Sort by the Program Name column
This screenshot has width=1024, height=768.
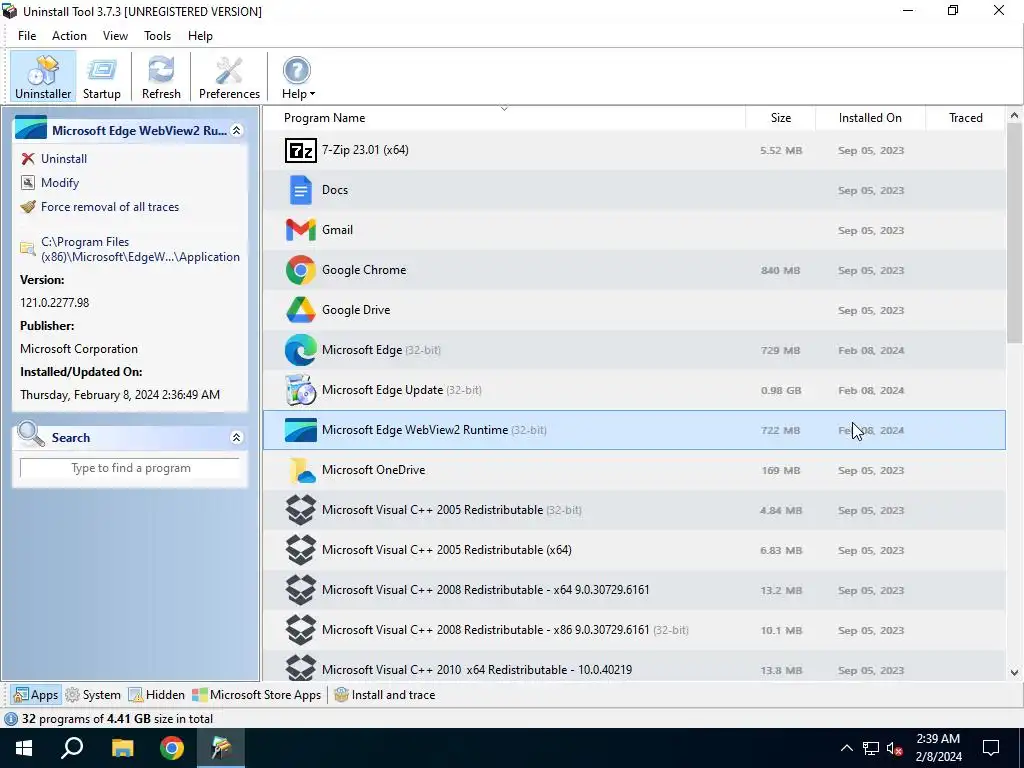(x=504, y=118)
